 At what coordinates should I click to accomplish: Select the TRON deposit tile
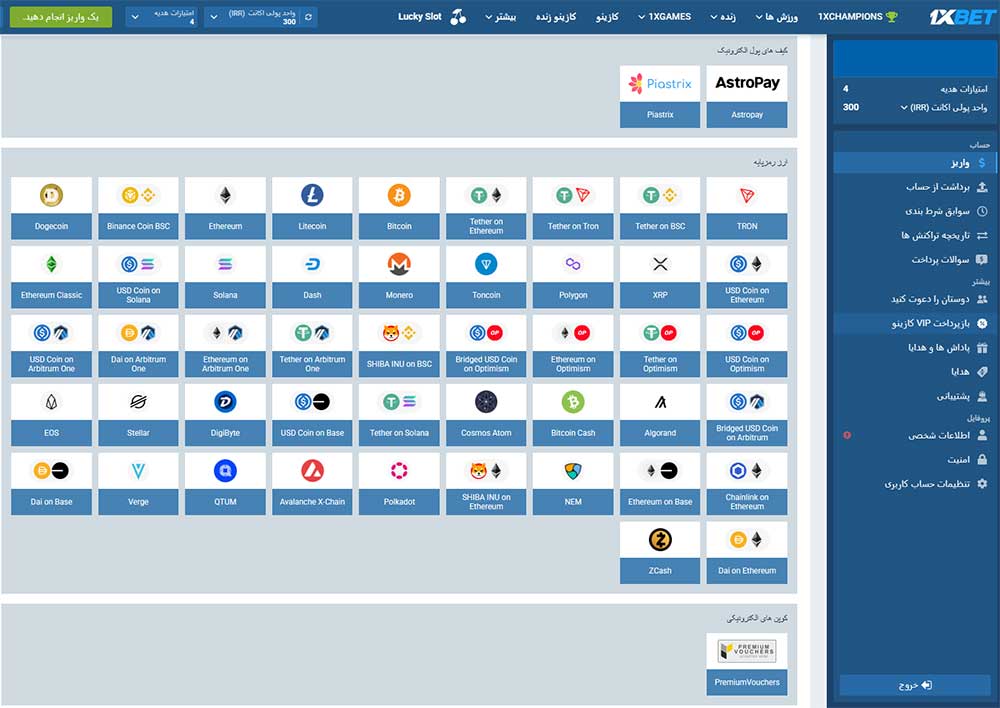747,208
